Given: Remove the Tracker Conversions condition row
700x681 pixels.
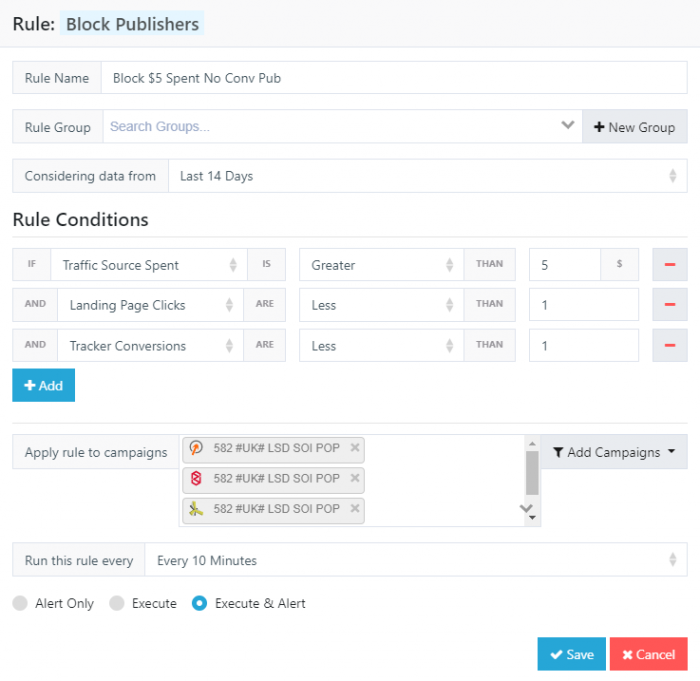Looking at the screenshot, I should (669, 345).
